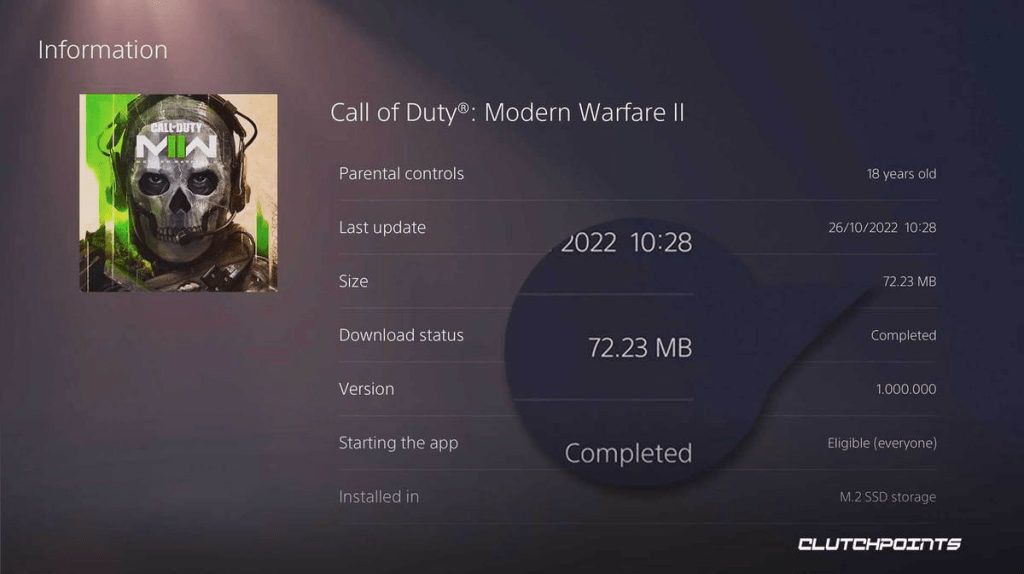The image size is (1024, 574).
Task: Select the Parental controls row label
Action: pos(401,174)
